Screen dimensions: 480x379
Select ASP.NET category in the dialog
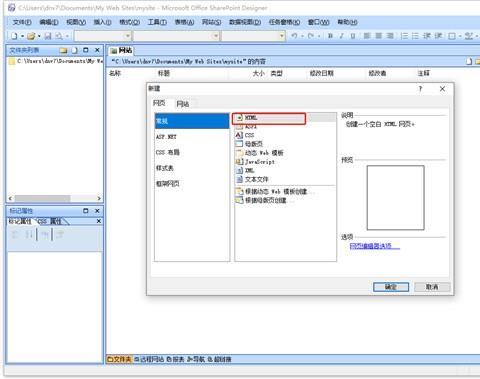pos(192,137)
